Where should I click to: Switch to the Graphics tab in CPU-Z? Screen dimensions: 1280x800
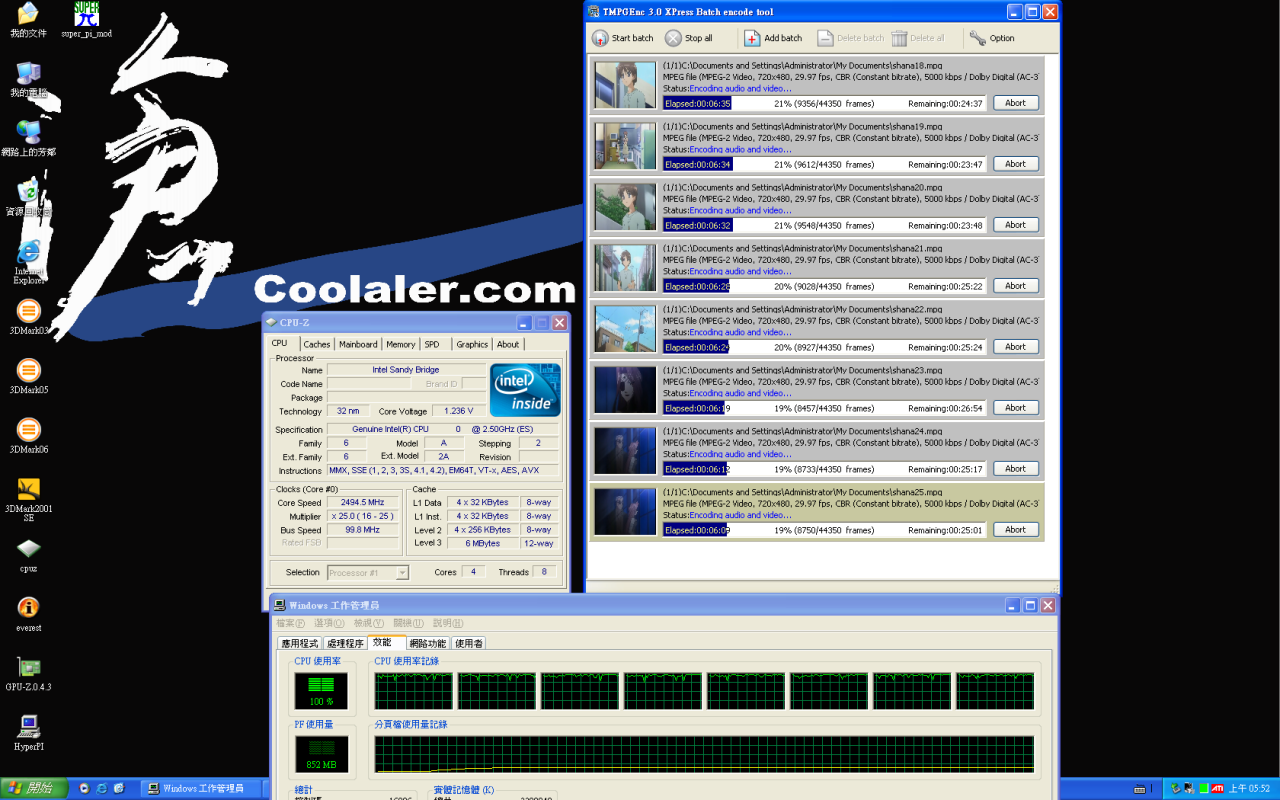[472, 344]
